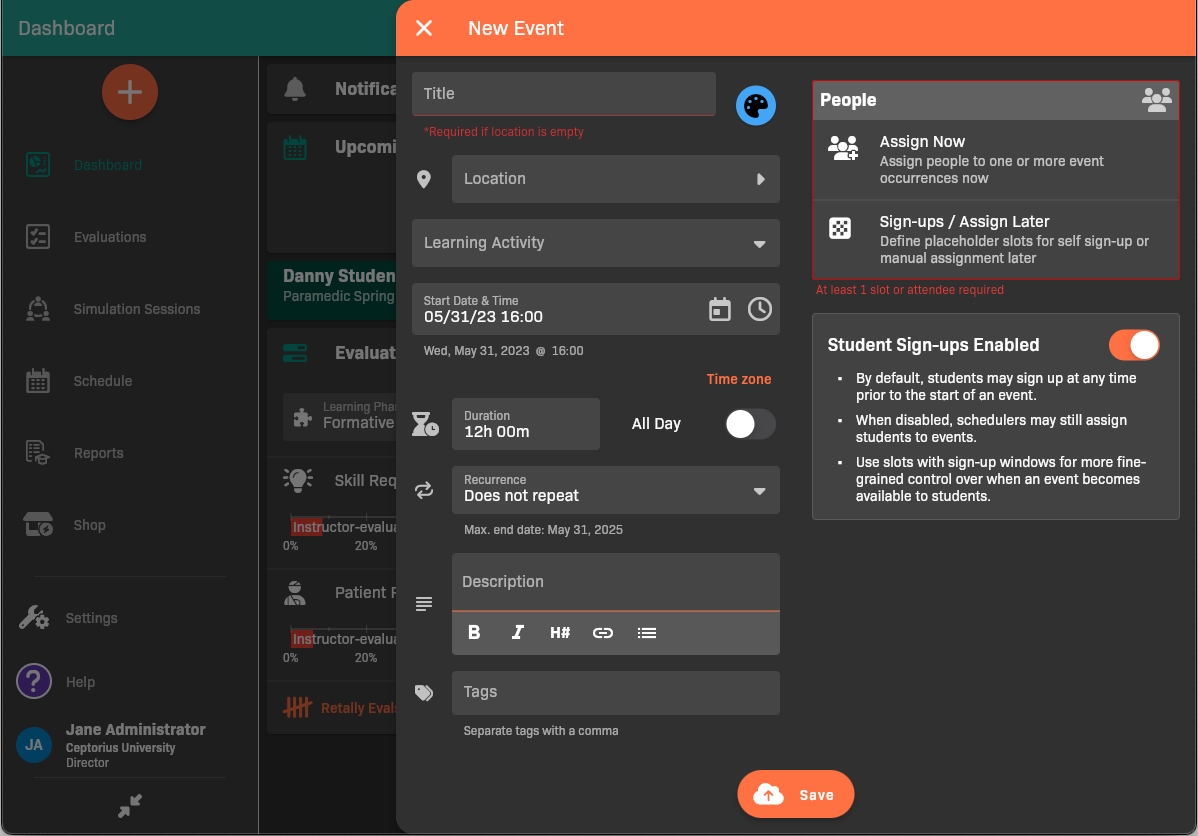Image resolution: width=1198 pixels, height=836 pixels.
Task: Collapse sidebar with arrows icon
Action: 130,806
